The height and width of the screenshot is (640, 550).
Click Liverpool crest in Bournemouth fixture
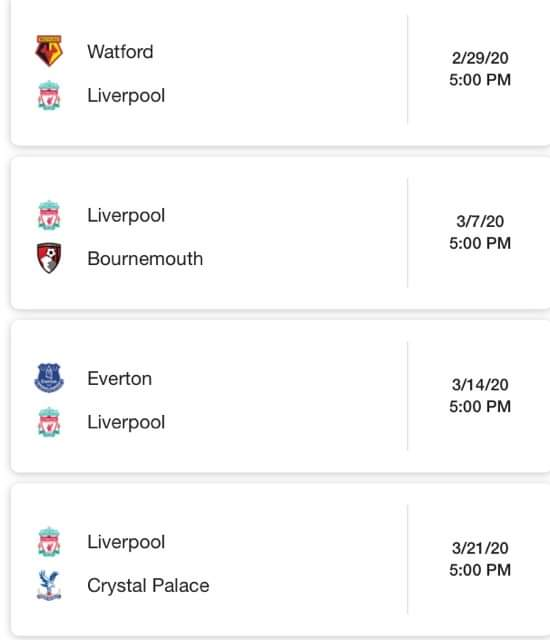click(x=49, y=215)
